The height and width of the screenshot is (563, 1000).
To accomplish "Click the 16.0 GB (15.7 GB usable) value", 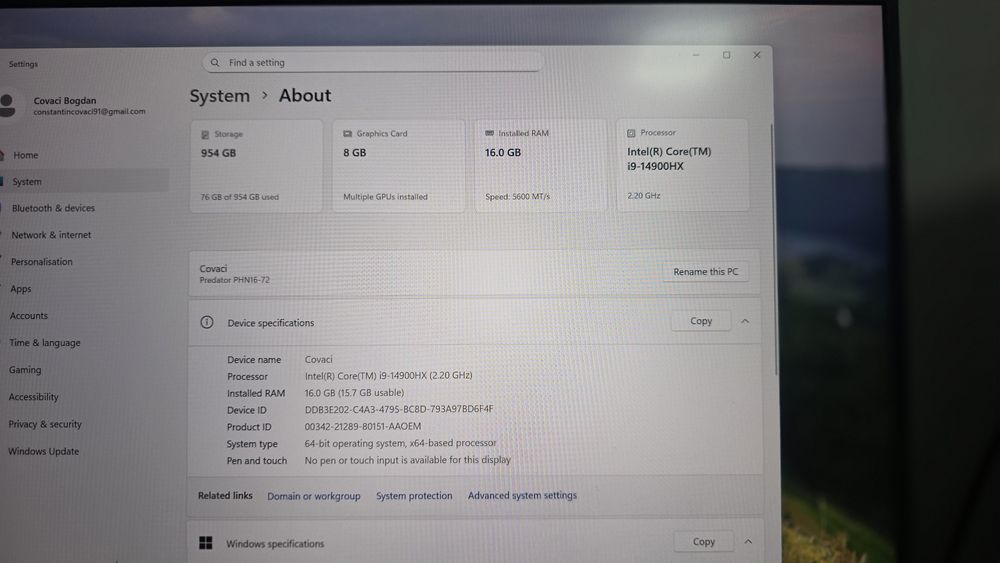I will (354, 393).
